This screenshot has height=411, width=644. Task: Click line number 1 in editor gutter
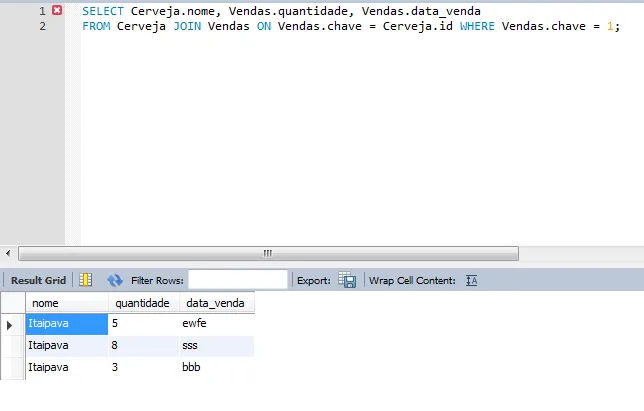pyautogui.click(x=42, y=11)
